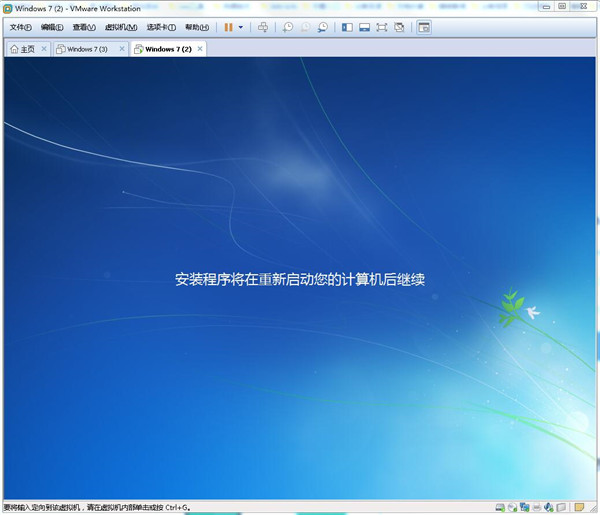Viewport: 600px width, 515px height.
Task: Click the grey display device status icon
Action: point(561,507)
